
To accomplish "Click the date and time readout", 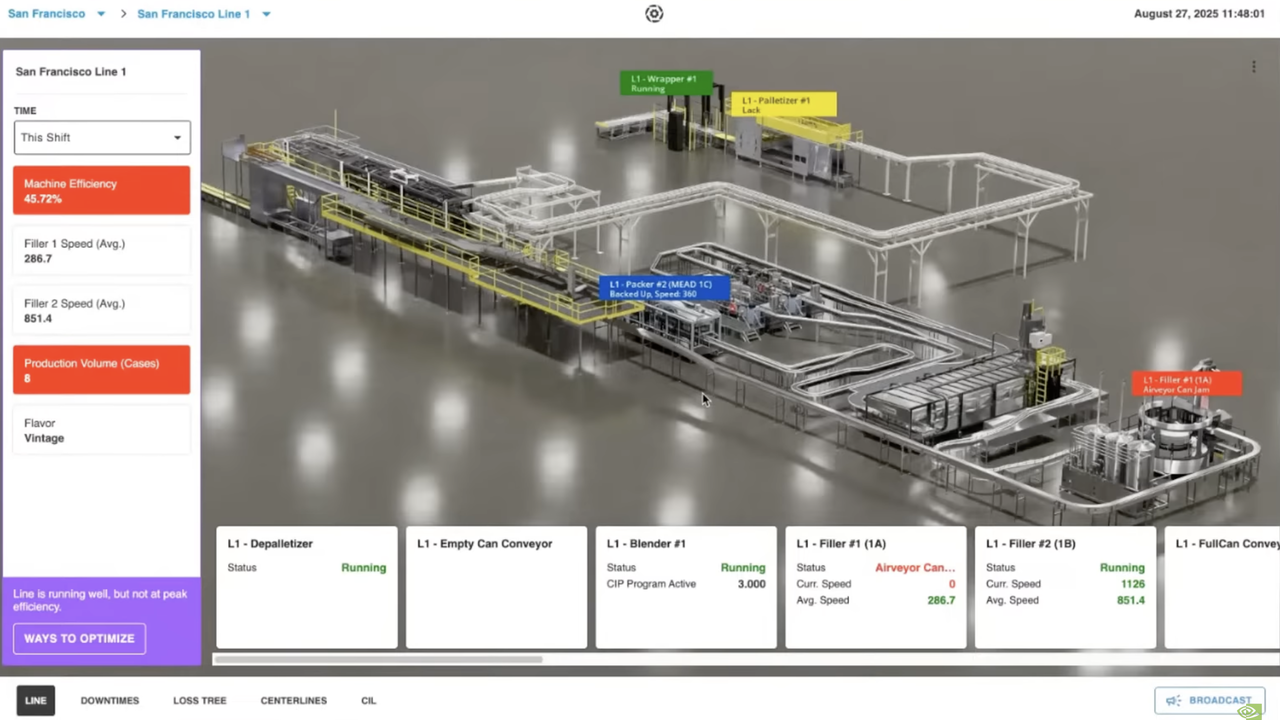I will tap(1199, 14).
